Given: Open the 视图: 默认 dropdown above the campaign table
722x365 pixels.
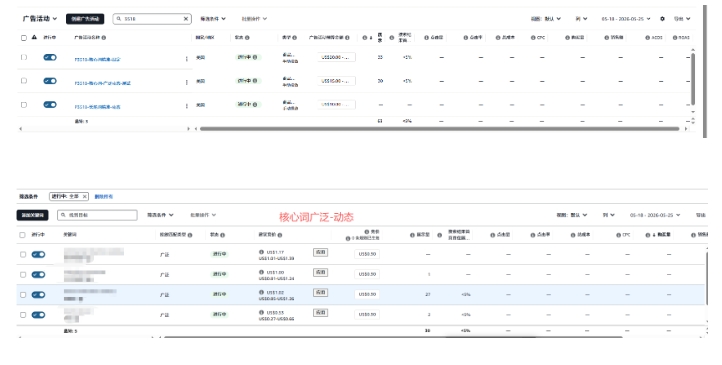Looking at the screenshot, I should (546, 19).
